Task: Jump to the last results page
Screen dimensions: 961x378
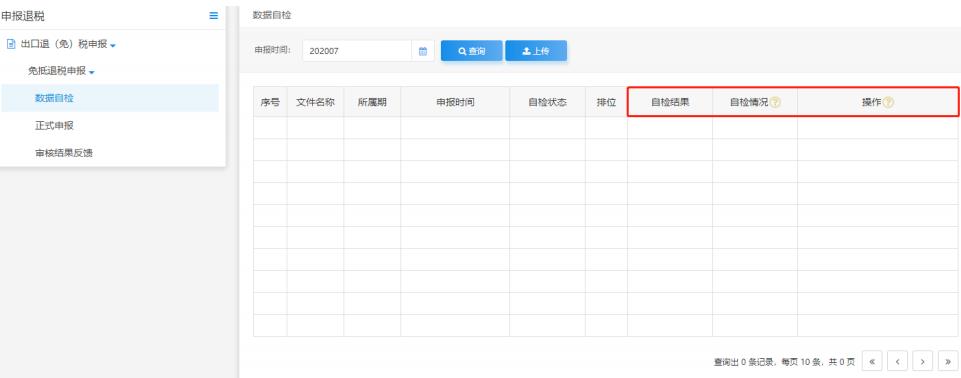Action: coord(948,361)
